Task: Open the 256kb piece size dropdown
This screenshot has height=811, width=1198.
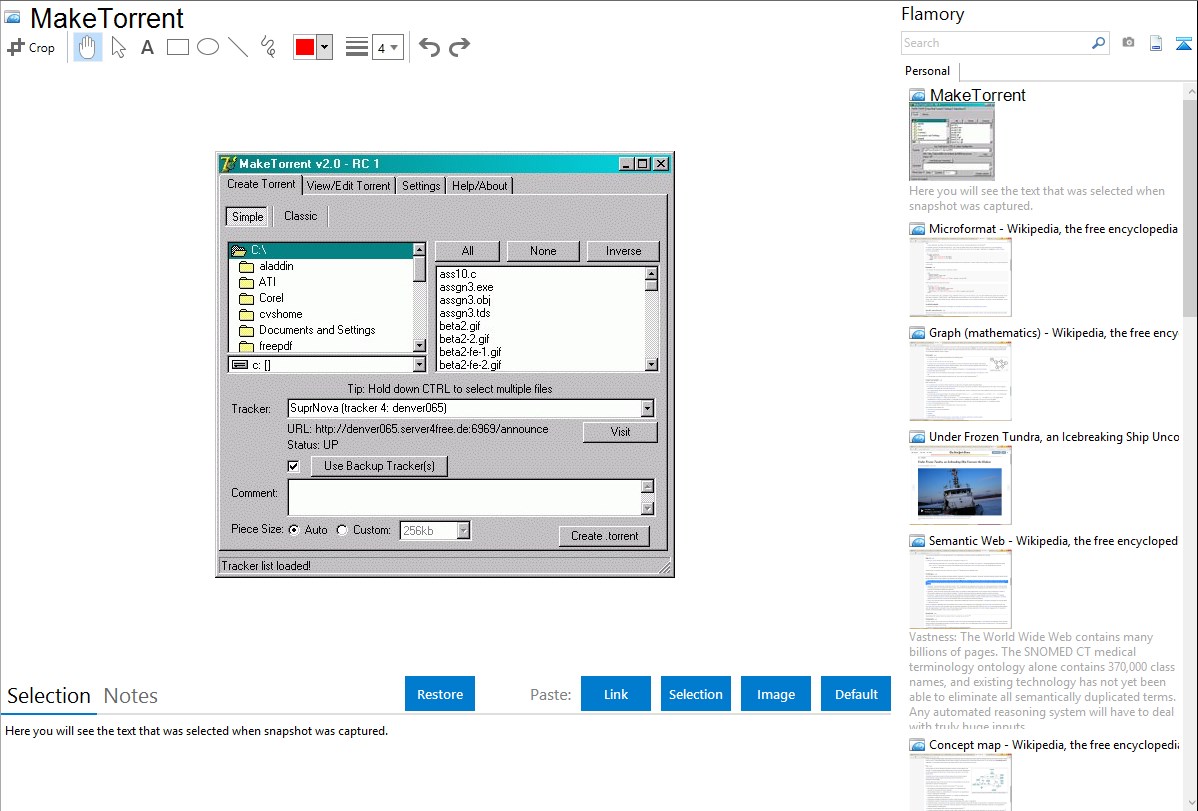Action: (x=463, y=530)
